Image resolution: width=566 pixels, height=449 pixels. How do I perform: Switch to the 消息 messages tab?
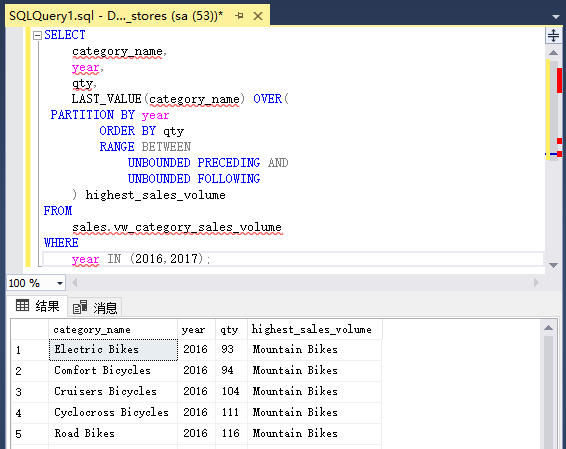(95, 308)
